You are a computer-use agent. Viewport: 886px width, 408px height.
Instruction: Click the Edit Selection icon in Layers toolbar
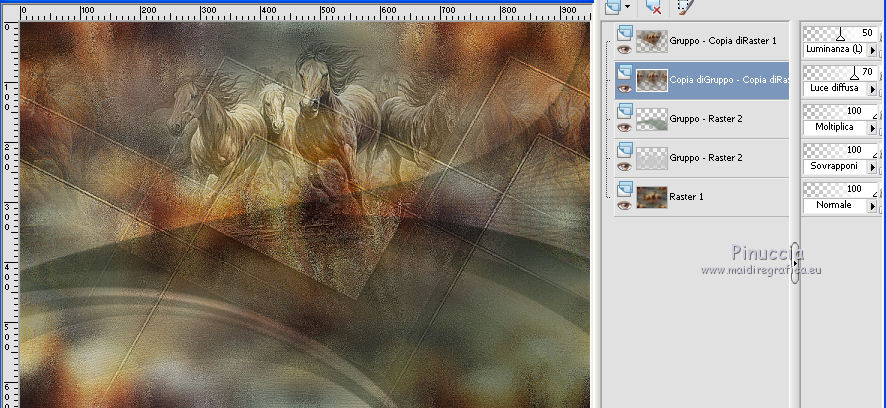coord(685,7)
